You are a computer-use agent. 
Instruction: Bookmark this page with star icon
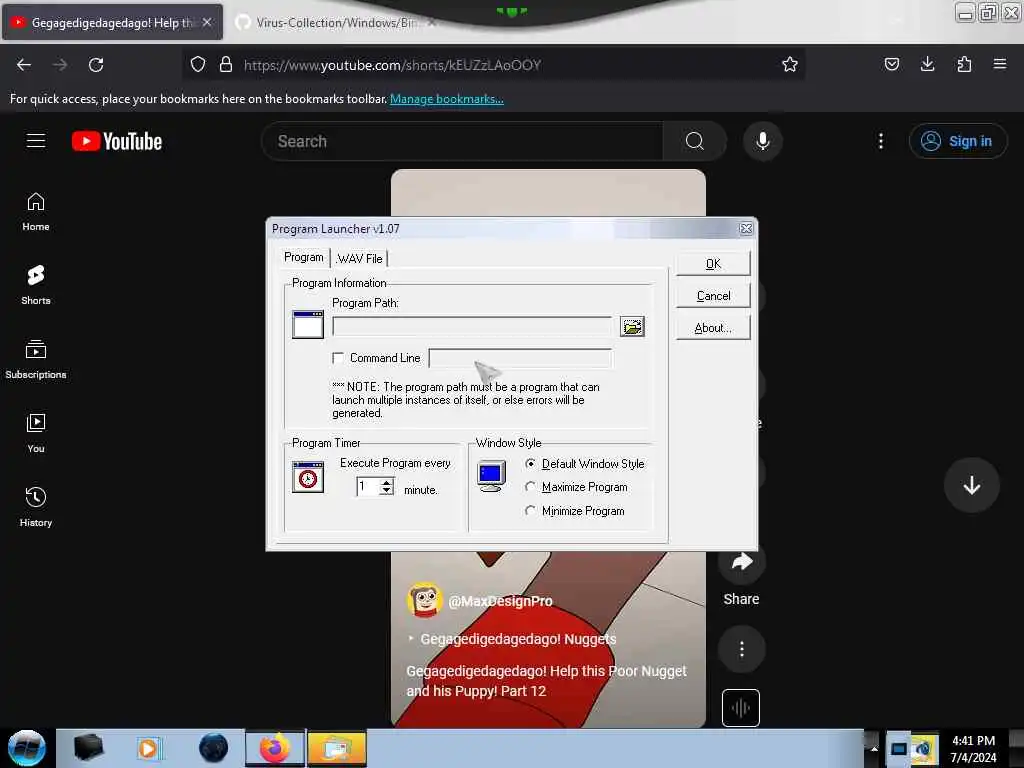(790, 65)
